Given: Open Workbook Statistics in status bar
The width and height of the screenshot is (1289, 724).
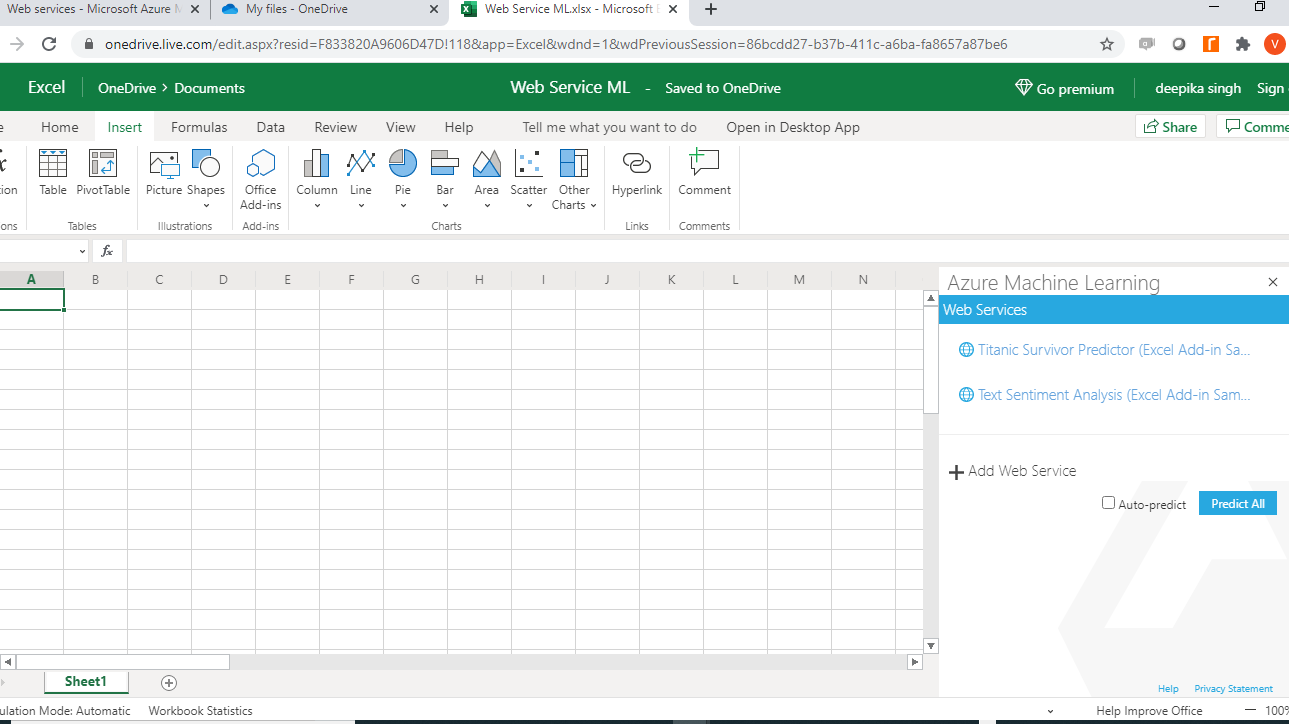Looking at the screenshot, I should 201,711.
